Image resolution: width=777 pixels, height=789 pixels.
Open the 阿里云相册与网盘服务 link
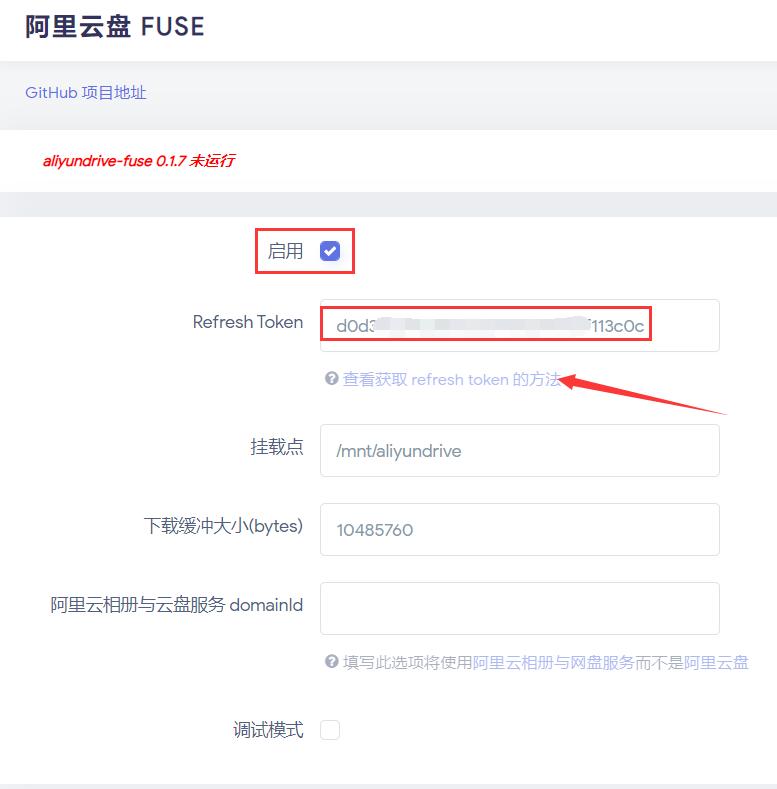[554, 662]
